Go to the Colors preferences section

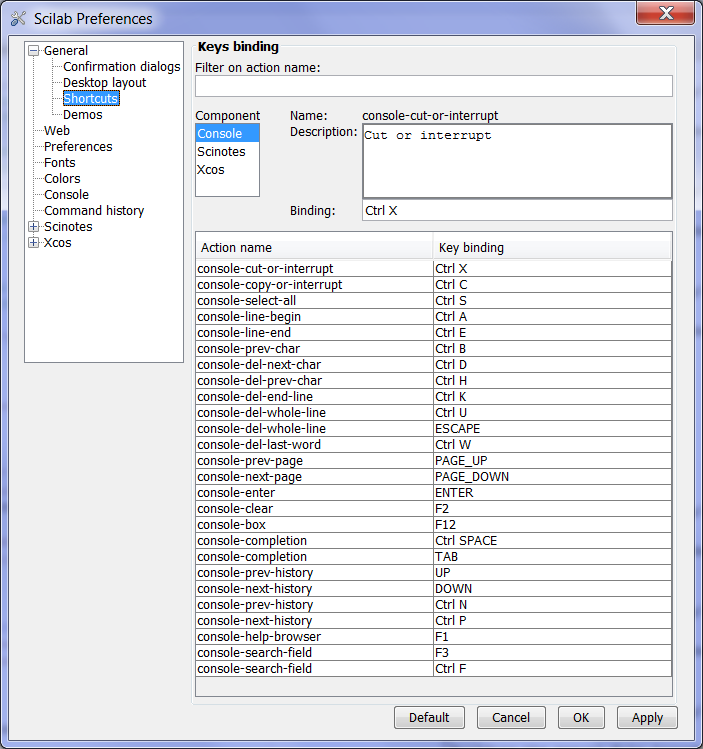(62, 179)
